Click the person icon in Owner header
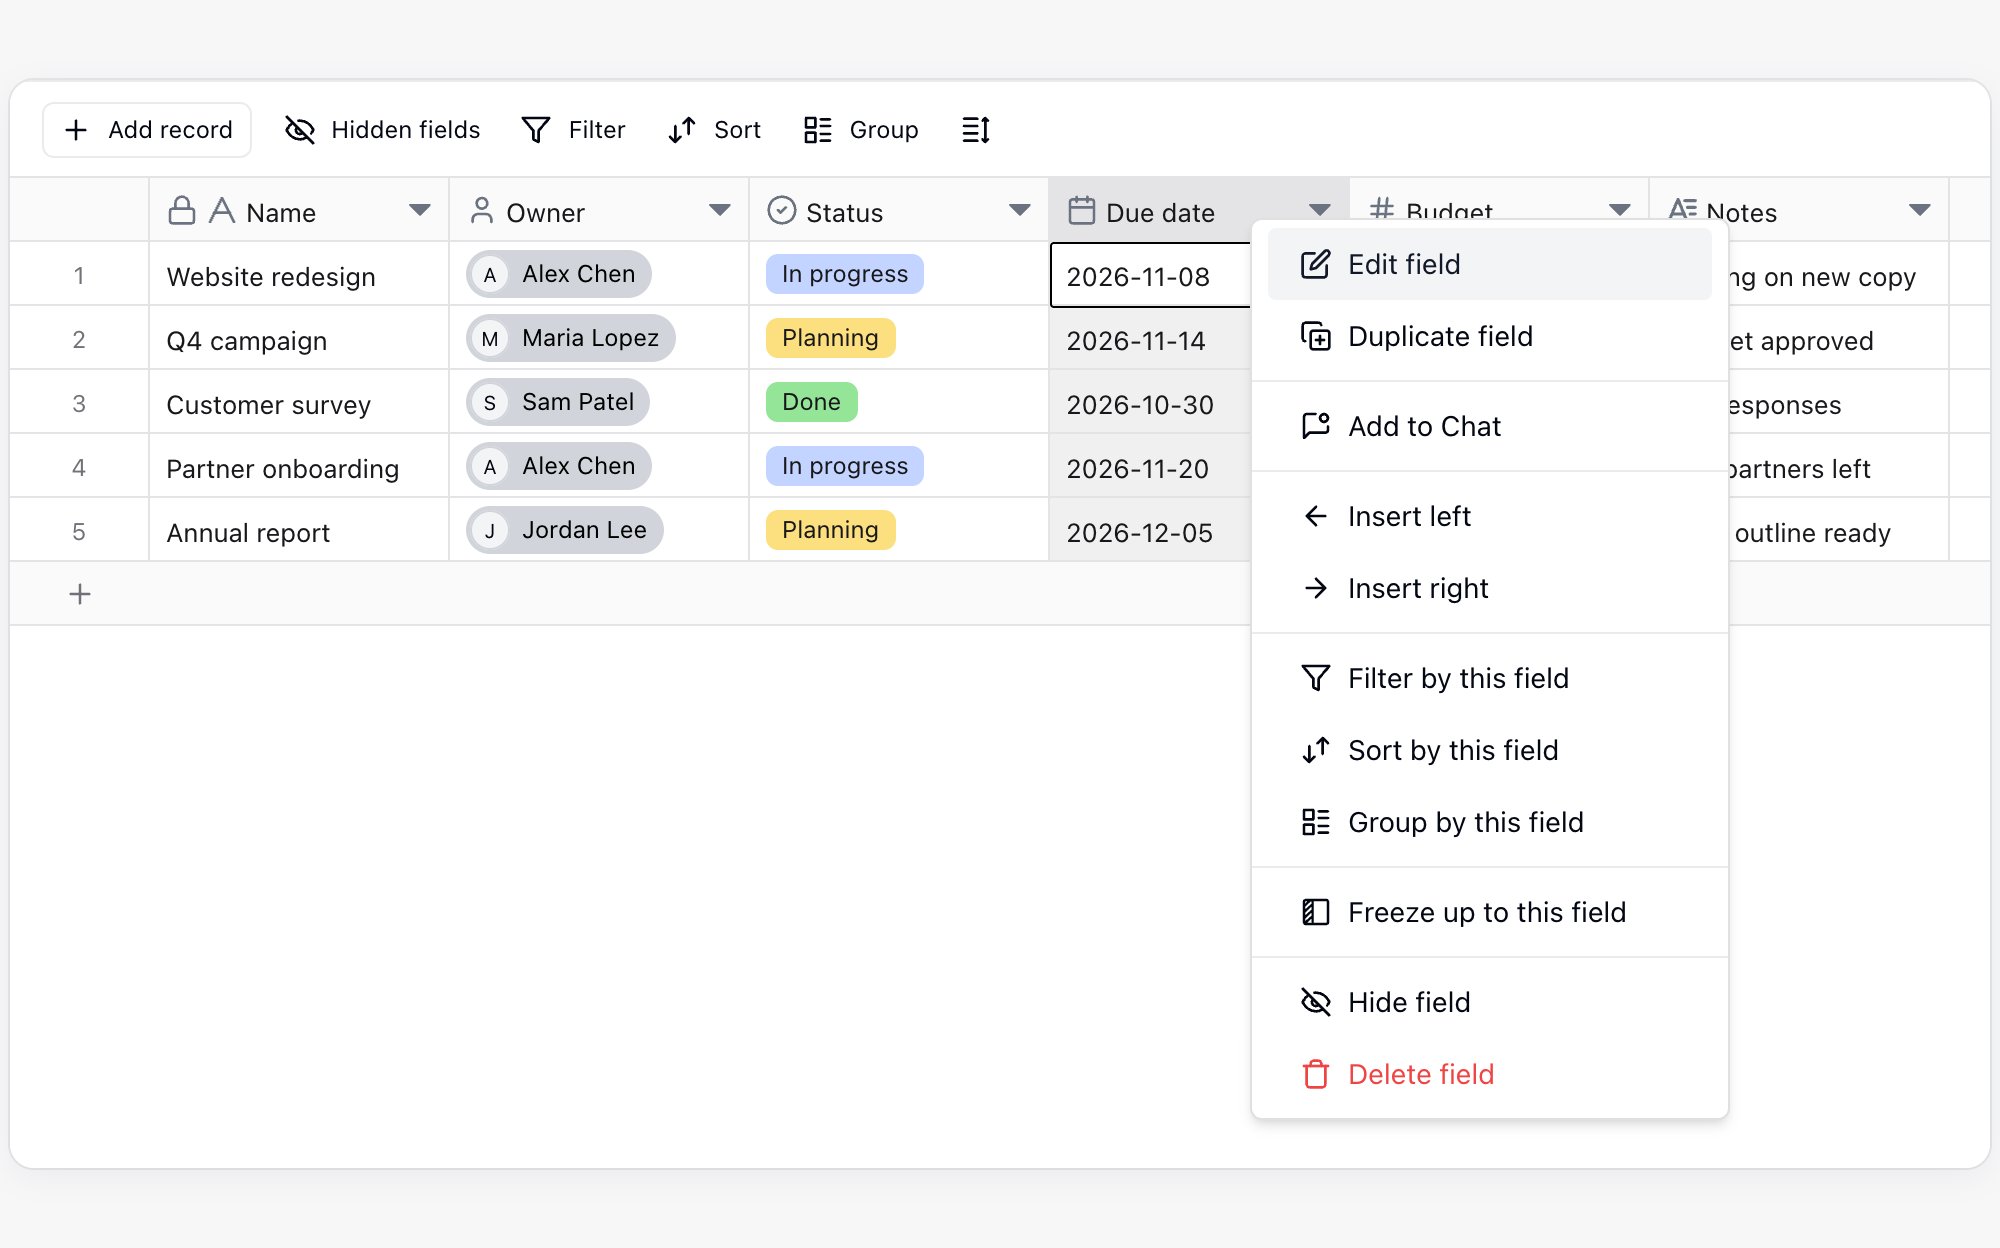This screenshot has height=1248, width=2000. 481,210
